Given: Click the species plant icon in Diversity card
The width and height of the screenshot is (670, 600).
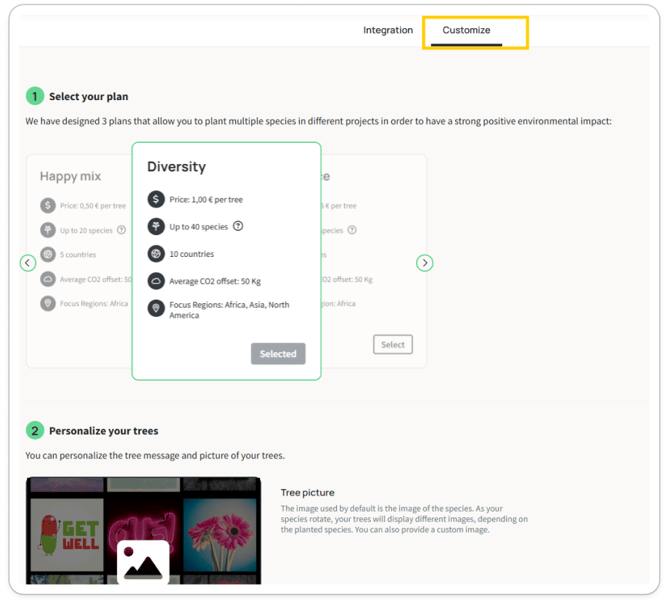Looking at the screenshot, I should (156, 226).
